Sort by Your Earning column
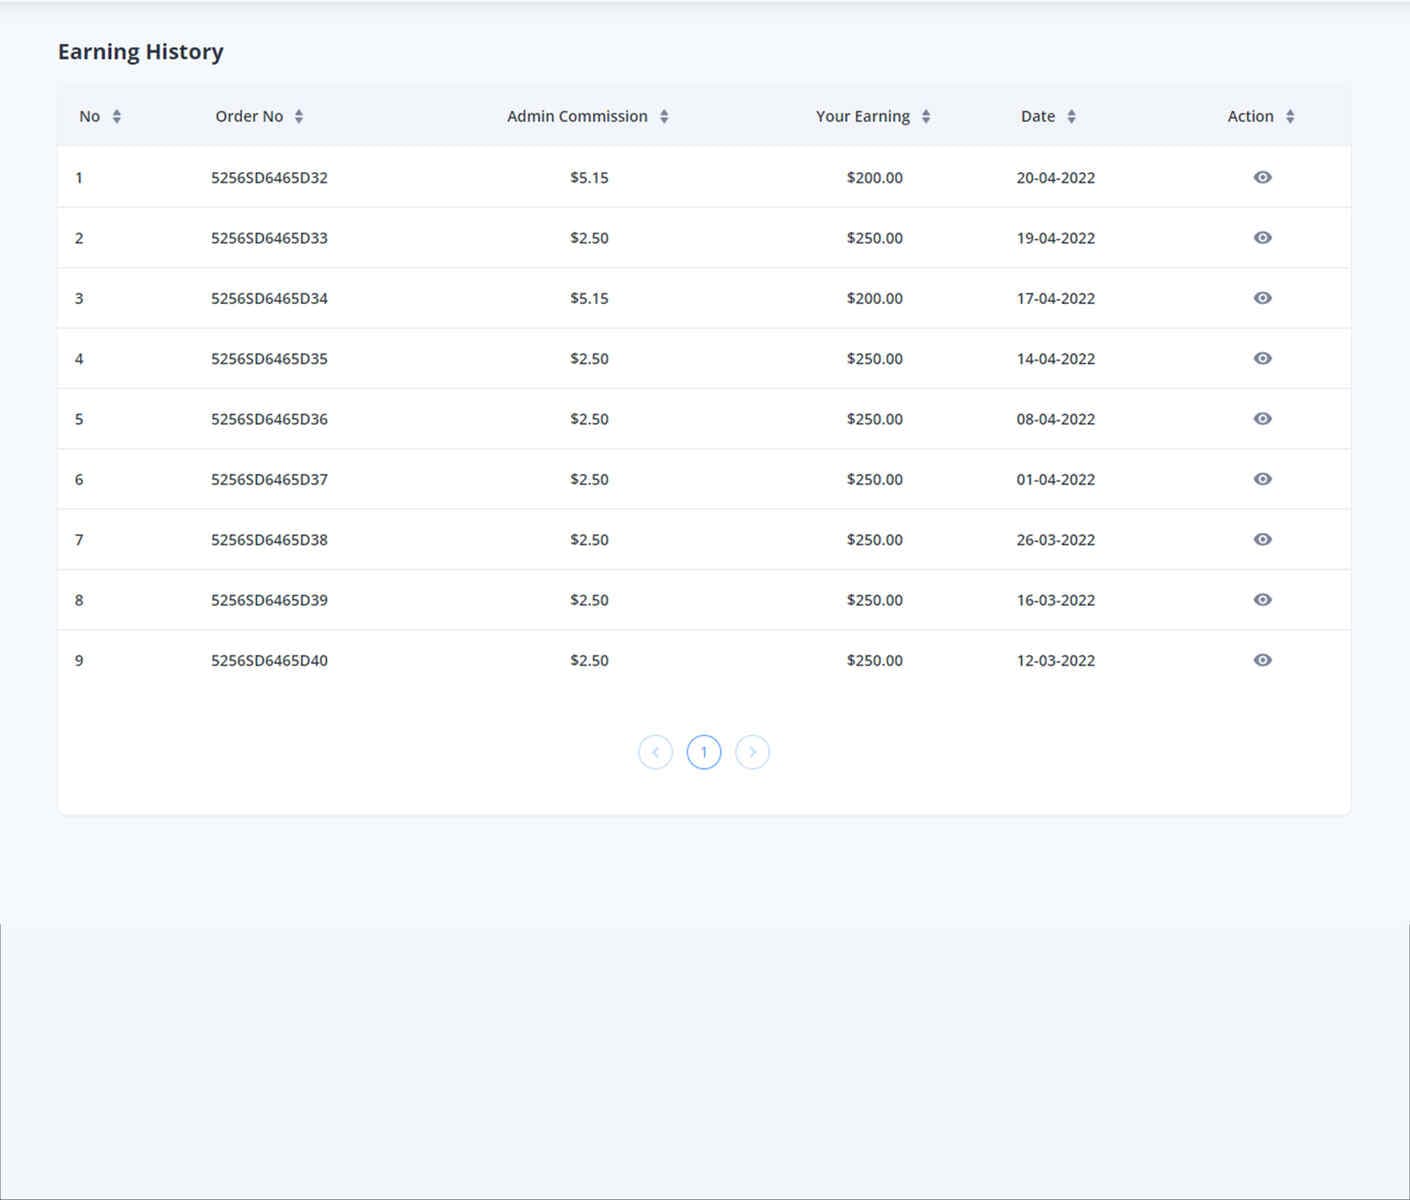Viewport: 1410px width, 1200px height. 925,116
